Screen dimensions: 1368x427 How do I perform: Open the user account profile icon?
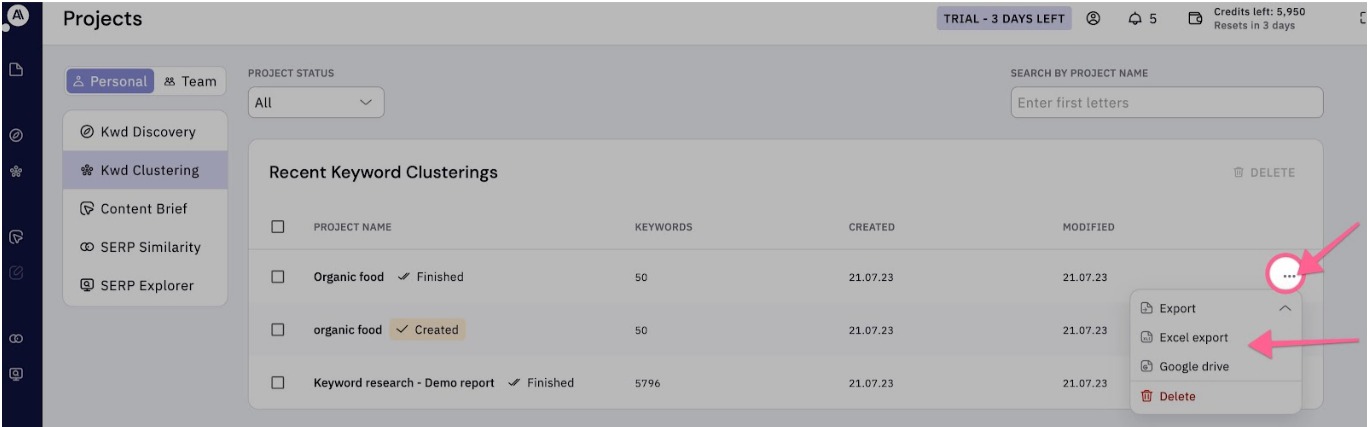click(1093, 19)
